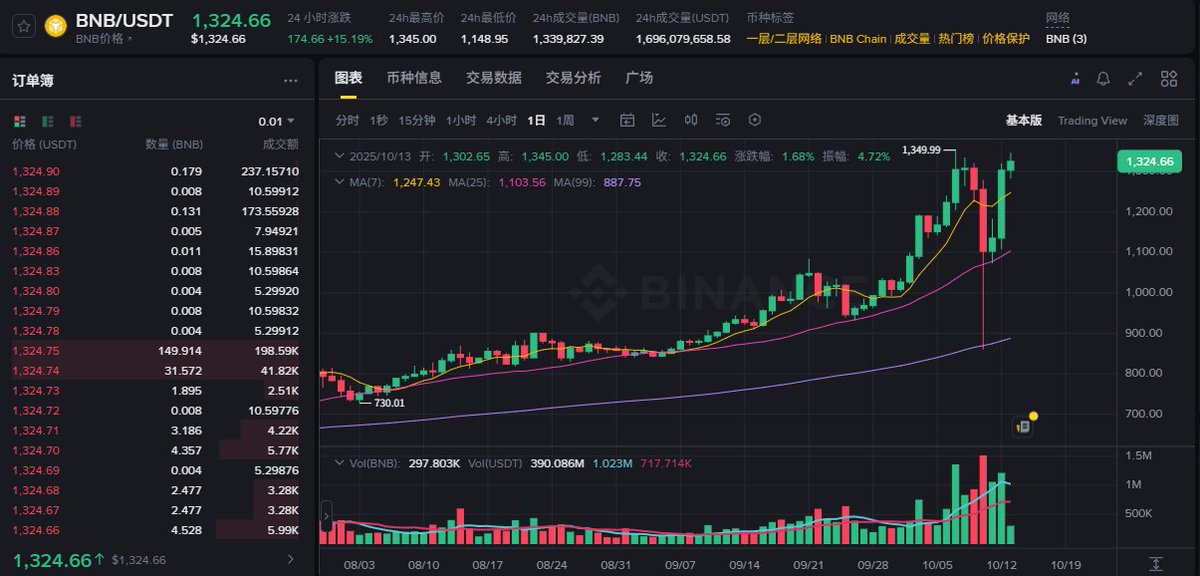Expand more time intervals dropdown arrow
This screenshot has width=1200, height=576.
pos(595,120)
